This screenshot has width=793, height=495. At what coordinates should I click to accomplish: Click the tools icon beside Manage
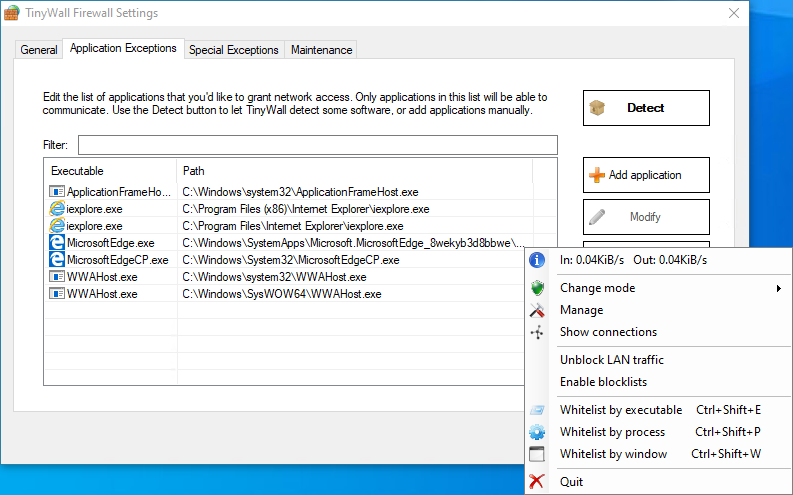(537, 310)
